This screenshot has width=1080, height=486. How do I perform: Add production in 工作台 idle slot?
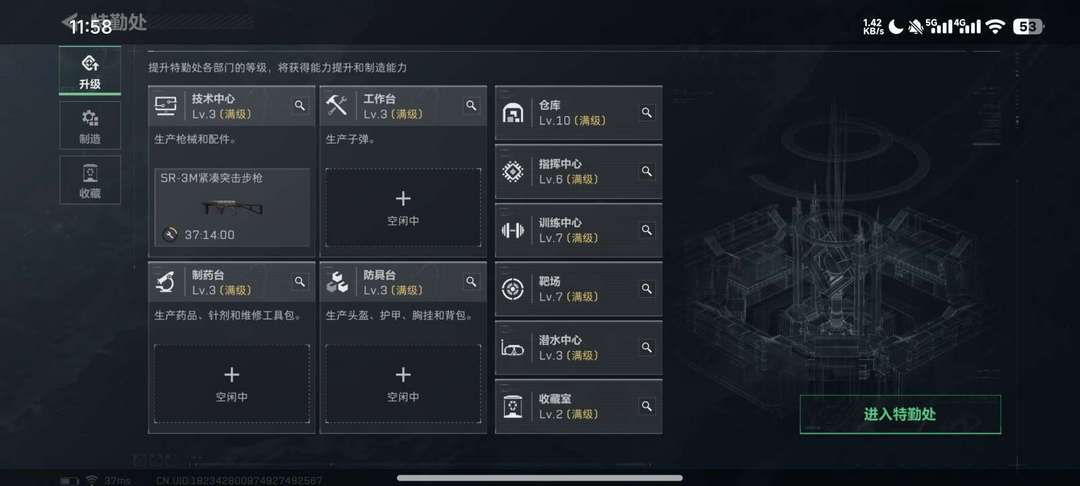click(x=403, y=207)
